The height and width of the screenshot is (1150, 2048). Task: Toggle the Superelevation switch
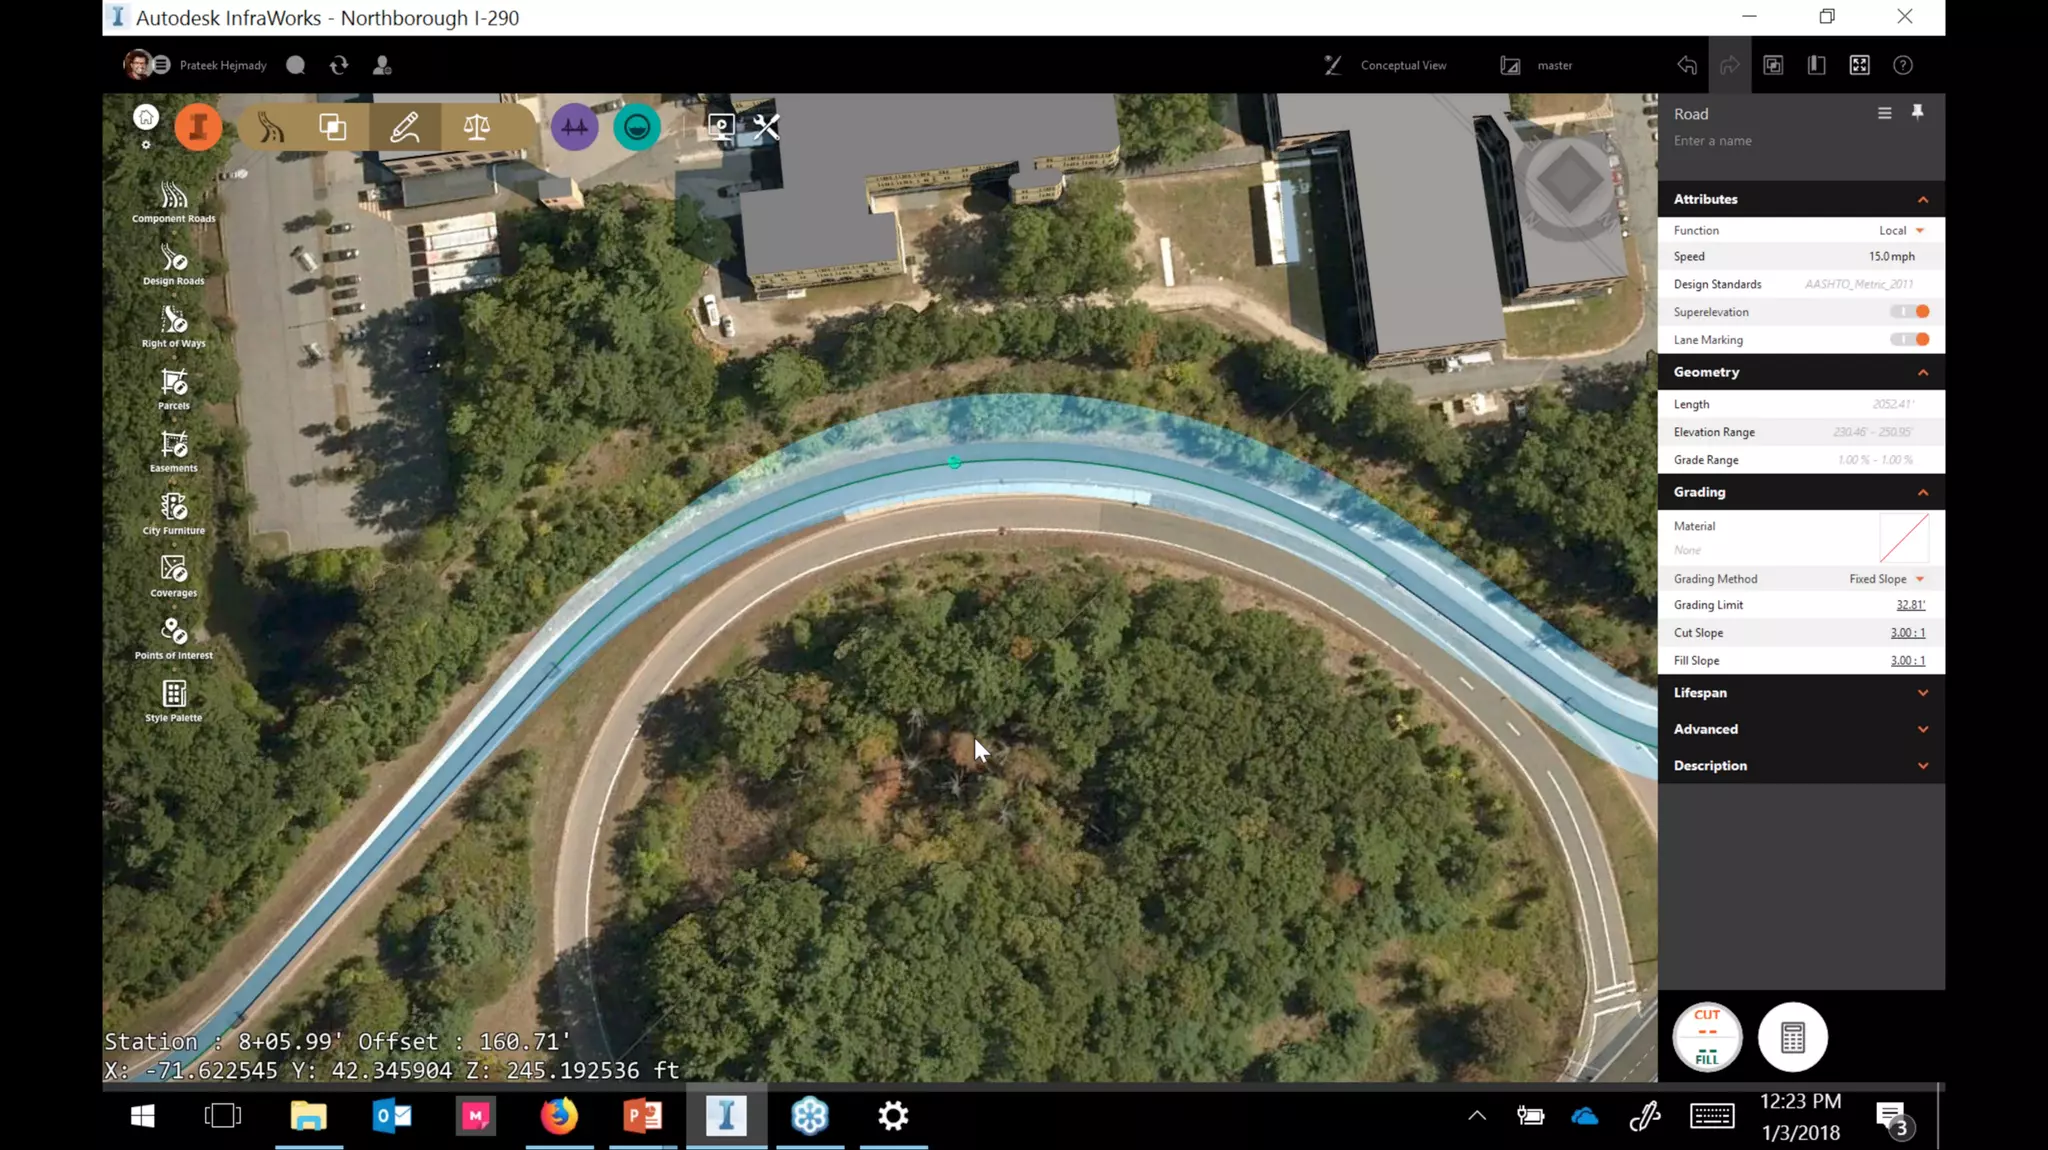coord(1909,312)
